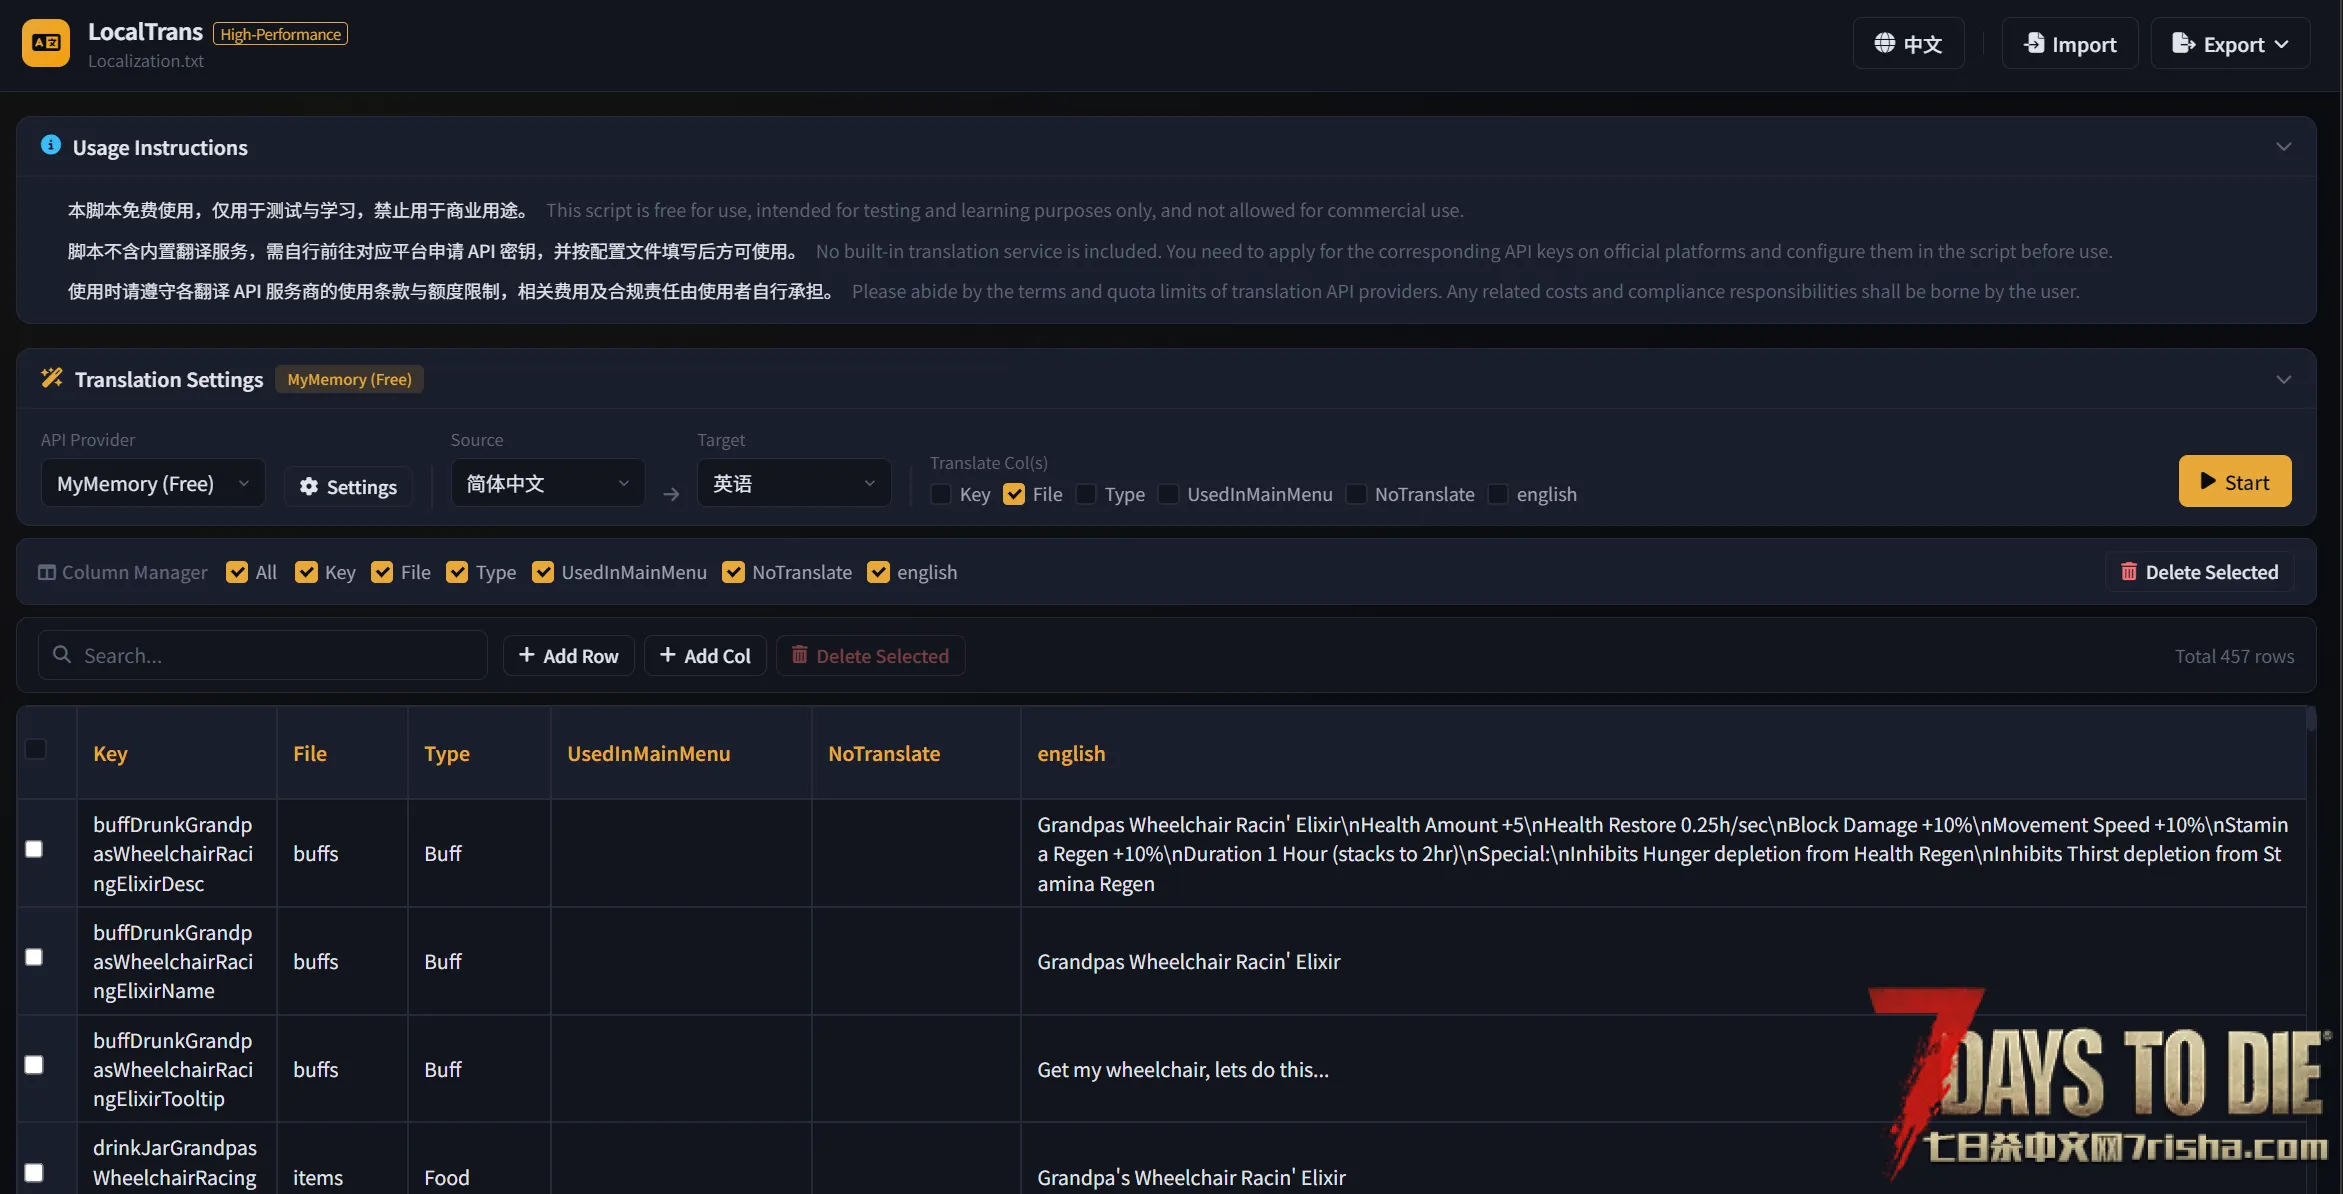Click the Translation Settings wand icon

(52, 378)
